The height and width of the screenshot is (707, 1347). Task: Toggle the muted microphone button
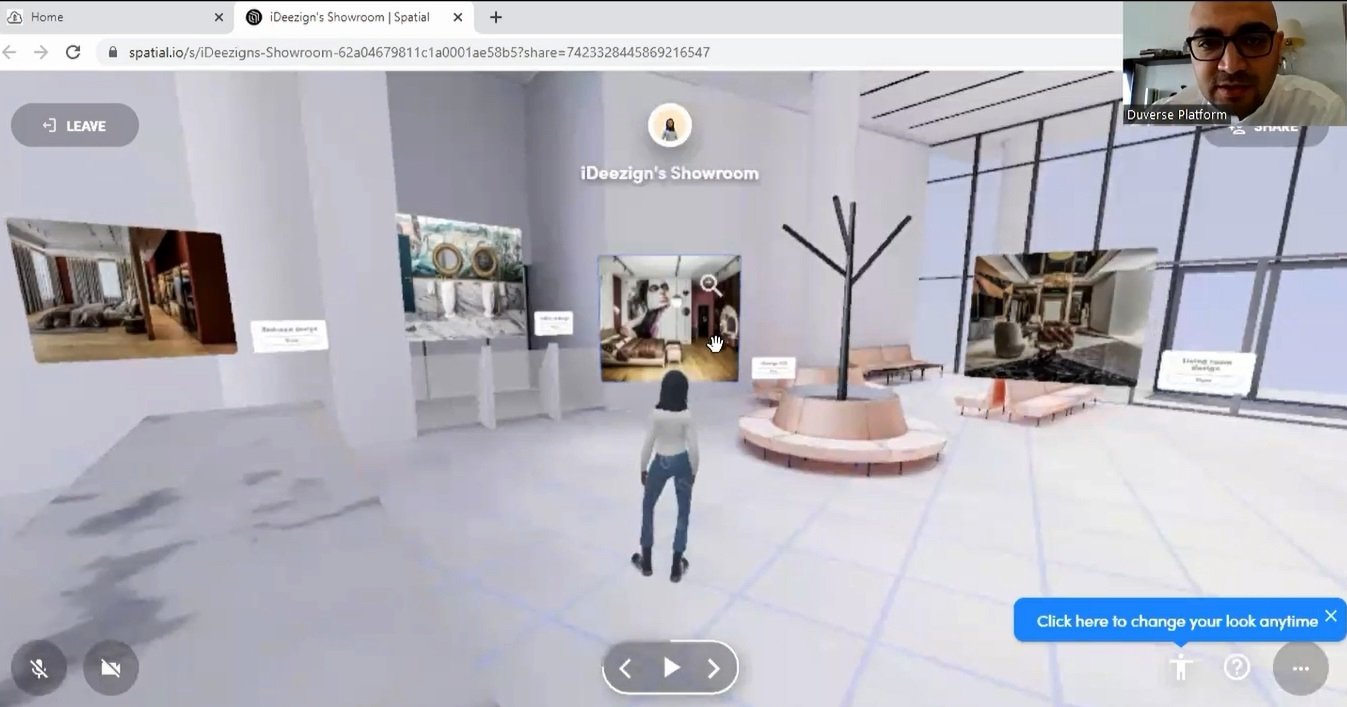click(39, 668)
